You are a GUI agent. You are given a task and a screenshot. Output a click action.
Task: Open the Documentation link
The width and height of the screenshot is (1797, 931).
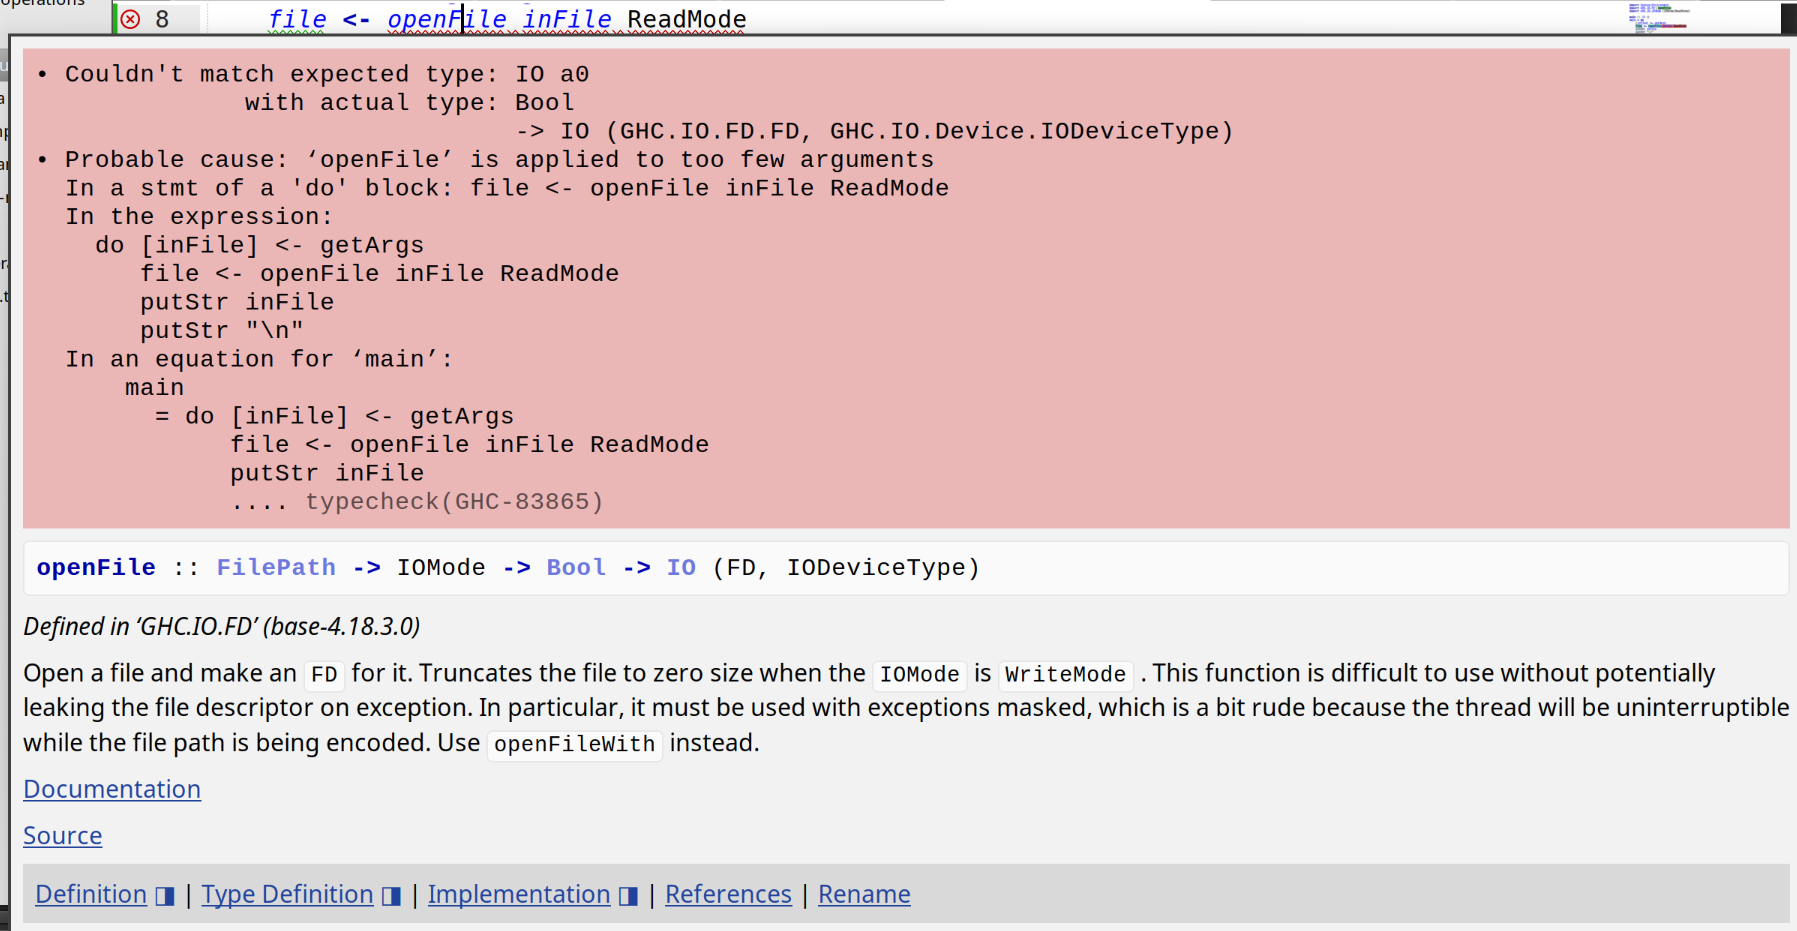(112, 789)
